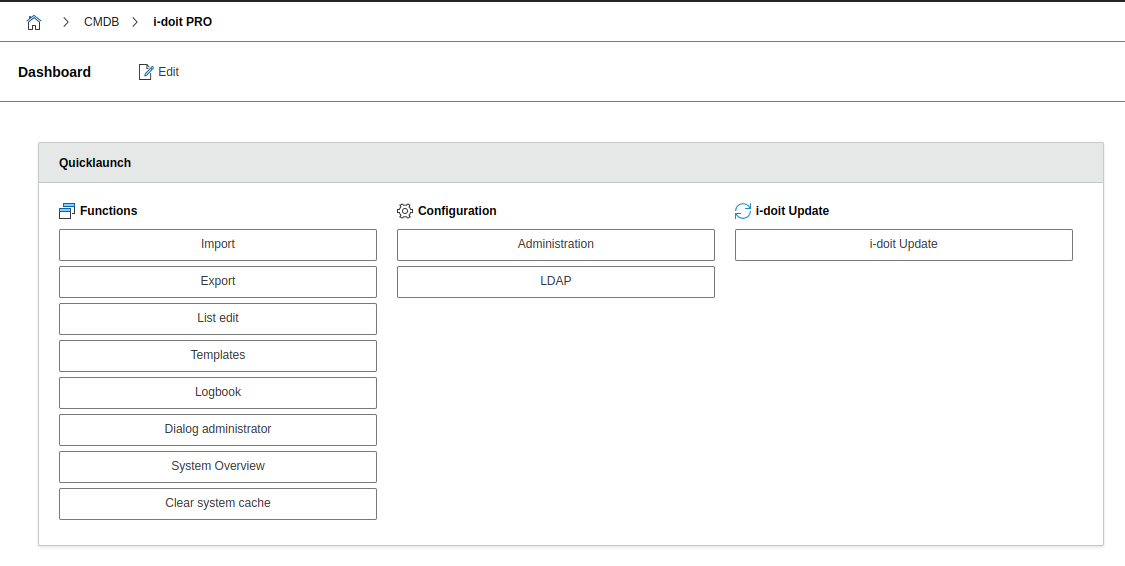Image resolution: width=1125 pixels, height=566 pixels.
Task: Open Administration settings
Action: point(556,245)
